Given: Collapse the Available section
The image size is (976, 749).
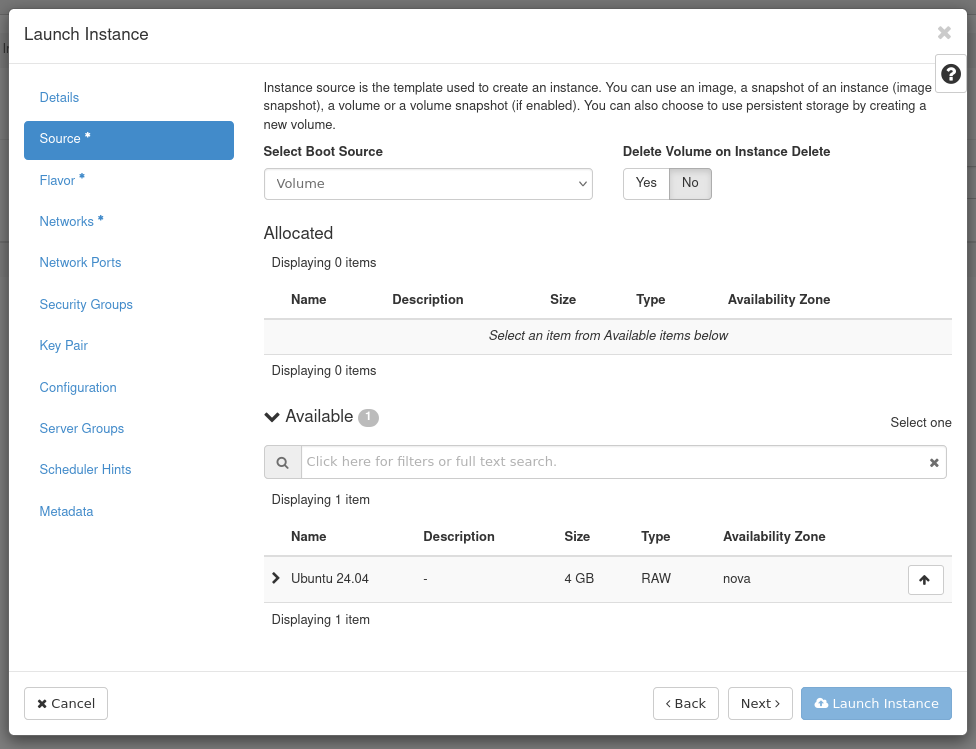Looking at the screenshot, I should point(272,417).
